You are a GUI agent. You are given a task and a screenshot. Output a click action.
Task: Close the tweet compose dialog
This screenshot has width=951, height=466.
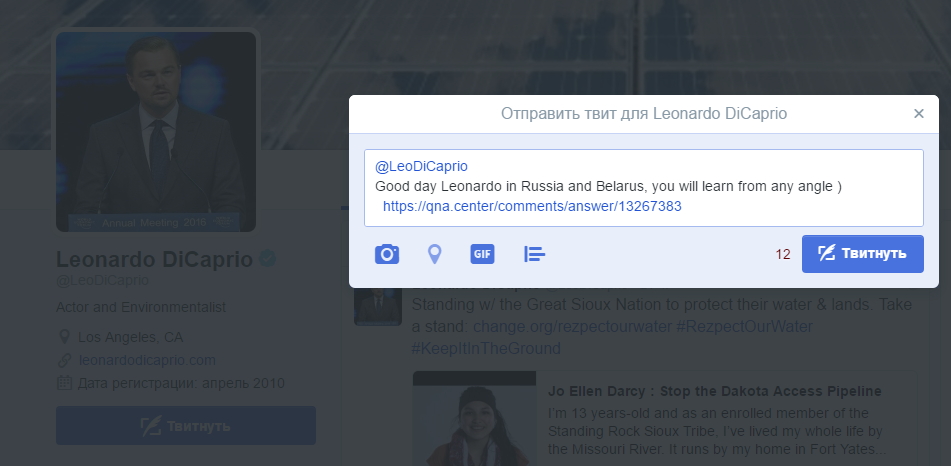(x=919, y=113)
